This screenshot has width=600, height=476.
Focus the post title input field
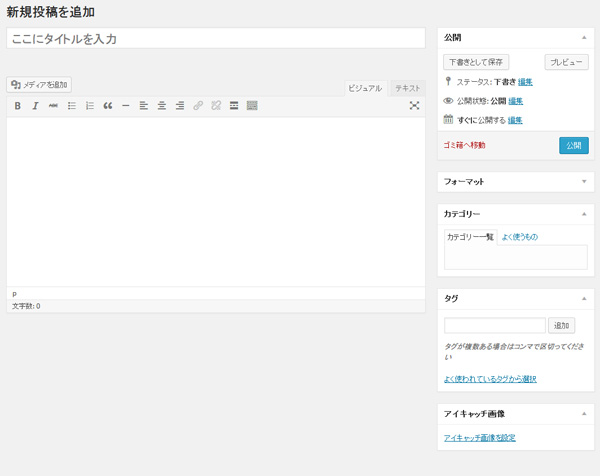(x=215, y=39)
